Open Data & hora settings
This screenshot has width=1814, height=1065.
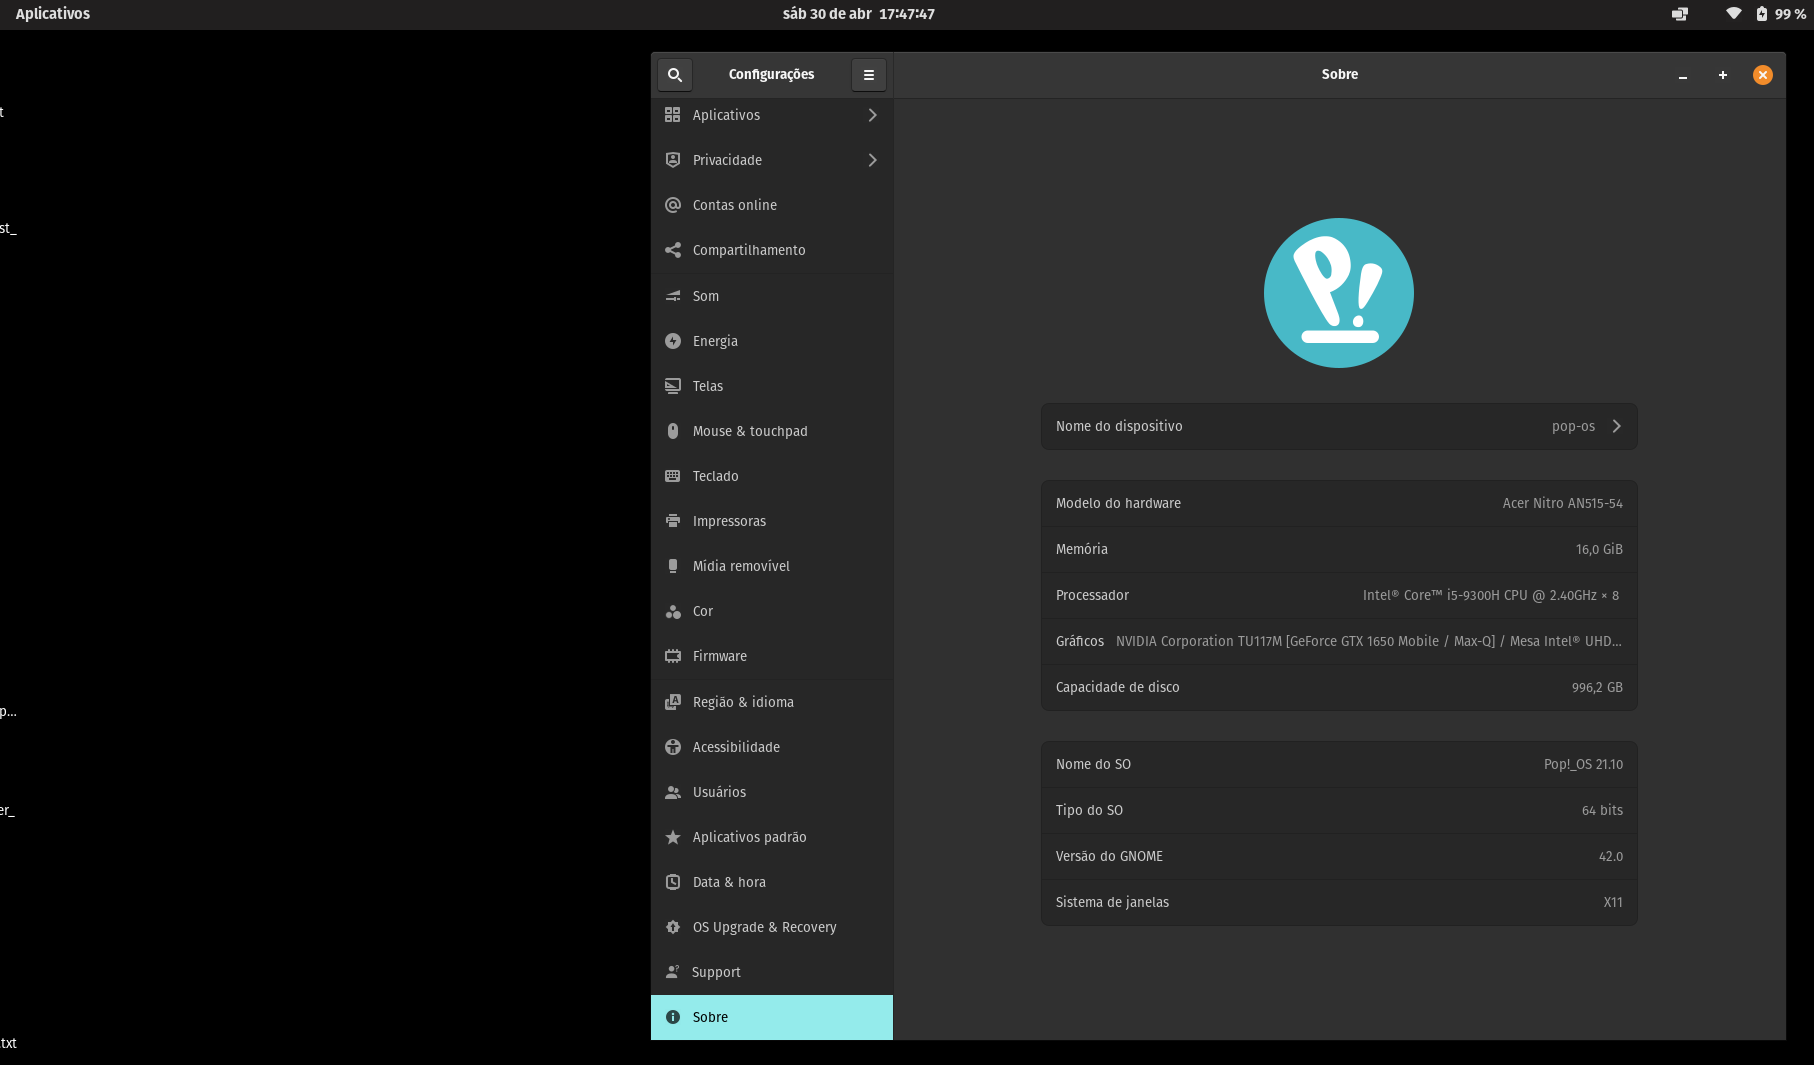pos(772,882)
